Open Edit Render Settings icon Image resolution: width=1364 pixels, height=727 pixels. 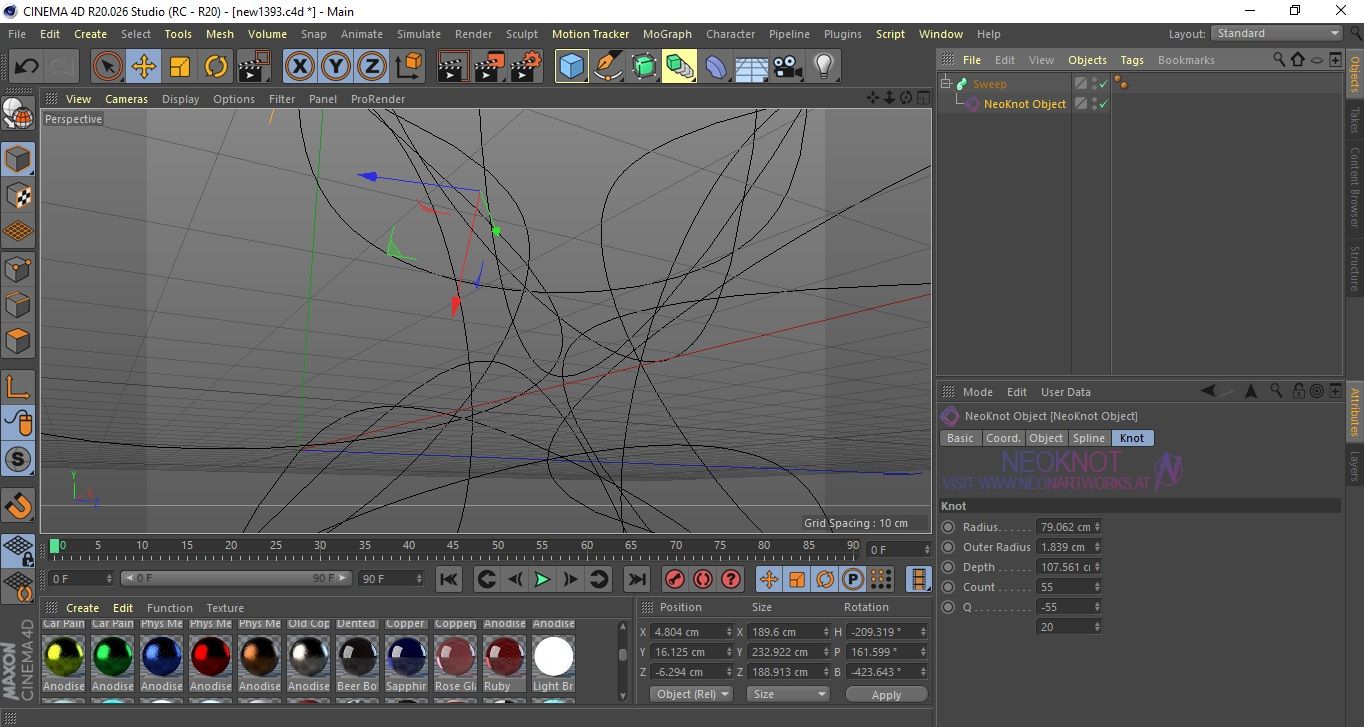526,67
